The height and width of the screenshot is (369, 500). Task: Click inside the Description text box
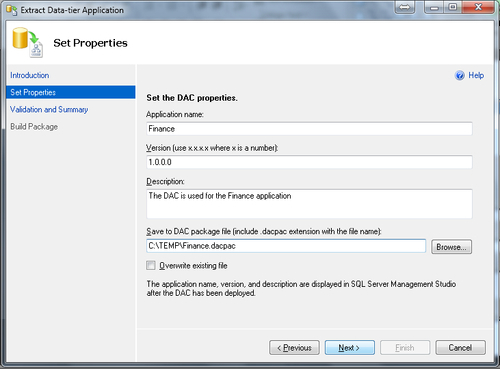pos(309,204)
